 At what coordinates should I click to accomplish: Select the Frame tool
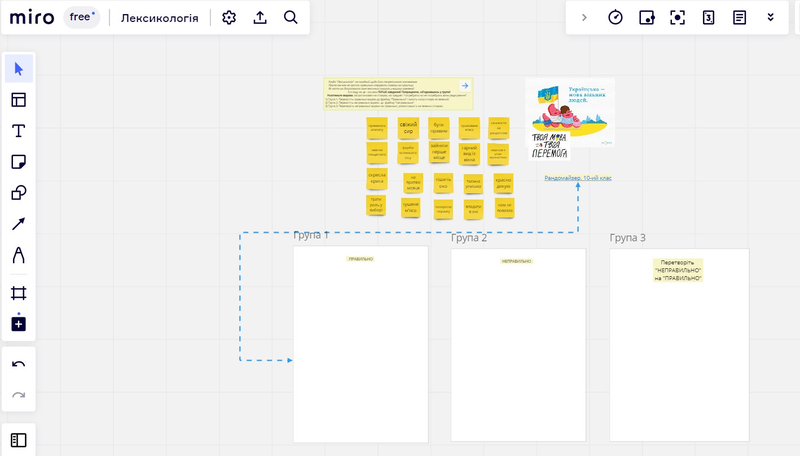tap(19, 293)
